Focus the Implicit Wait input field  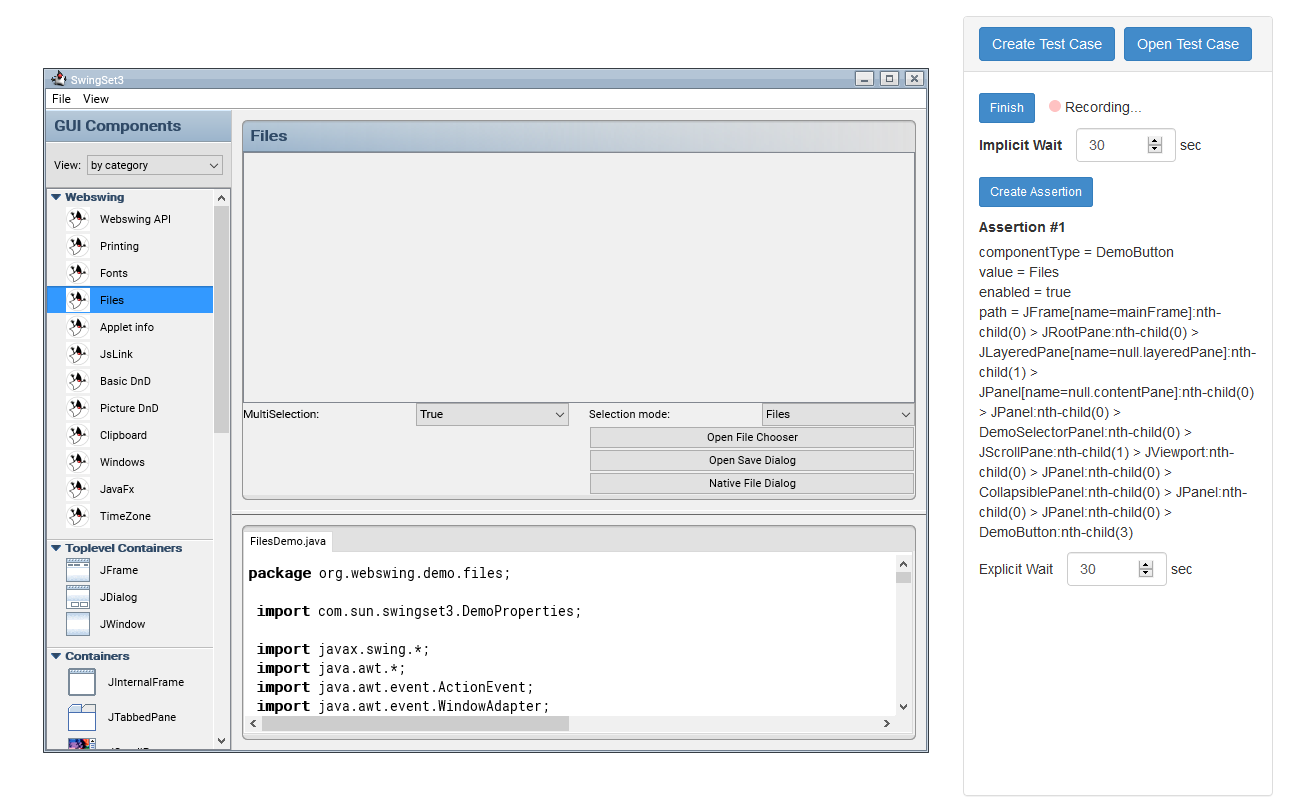[1125, 145]
